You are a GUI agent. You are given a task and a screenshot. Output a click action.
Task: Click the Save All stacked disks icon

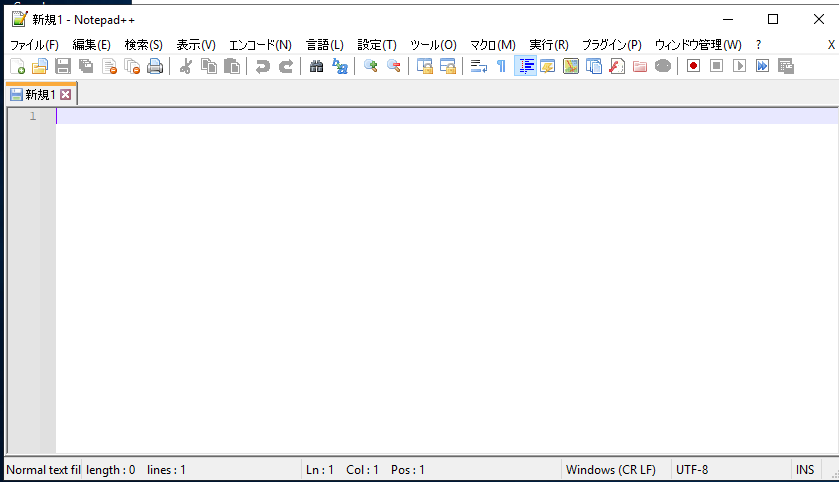(86, 66)
